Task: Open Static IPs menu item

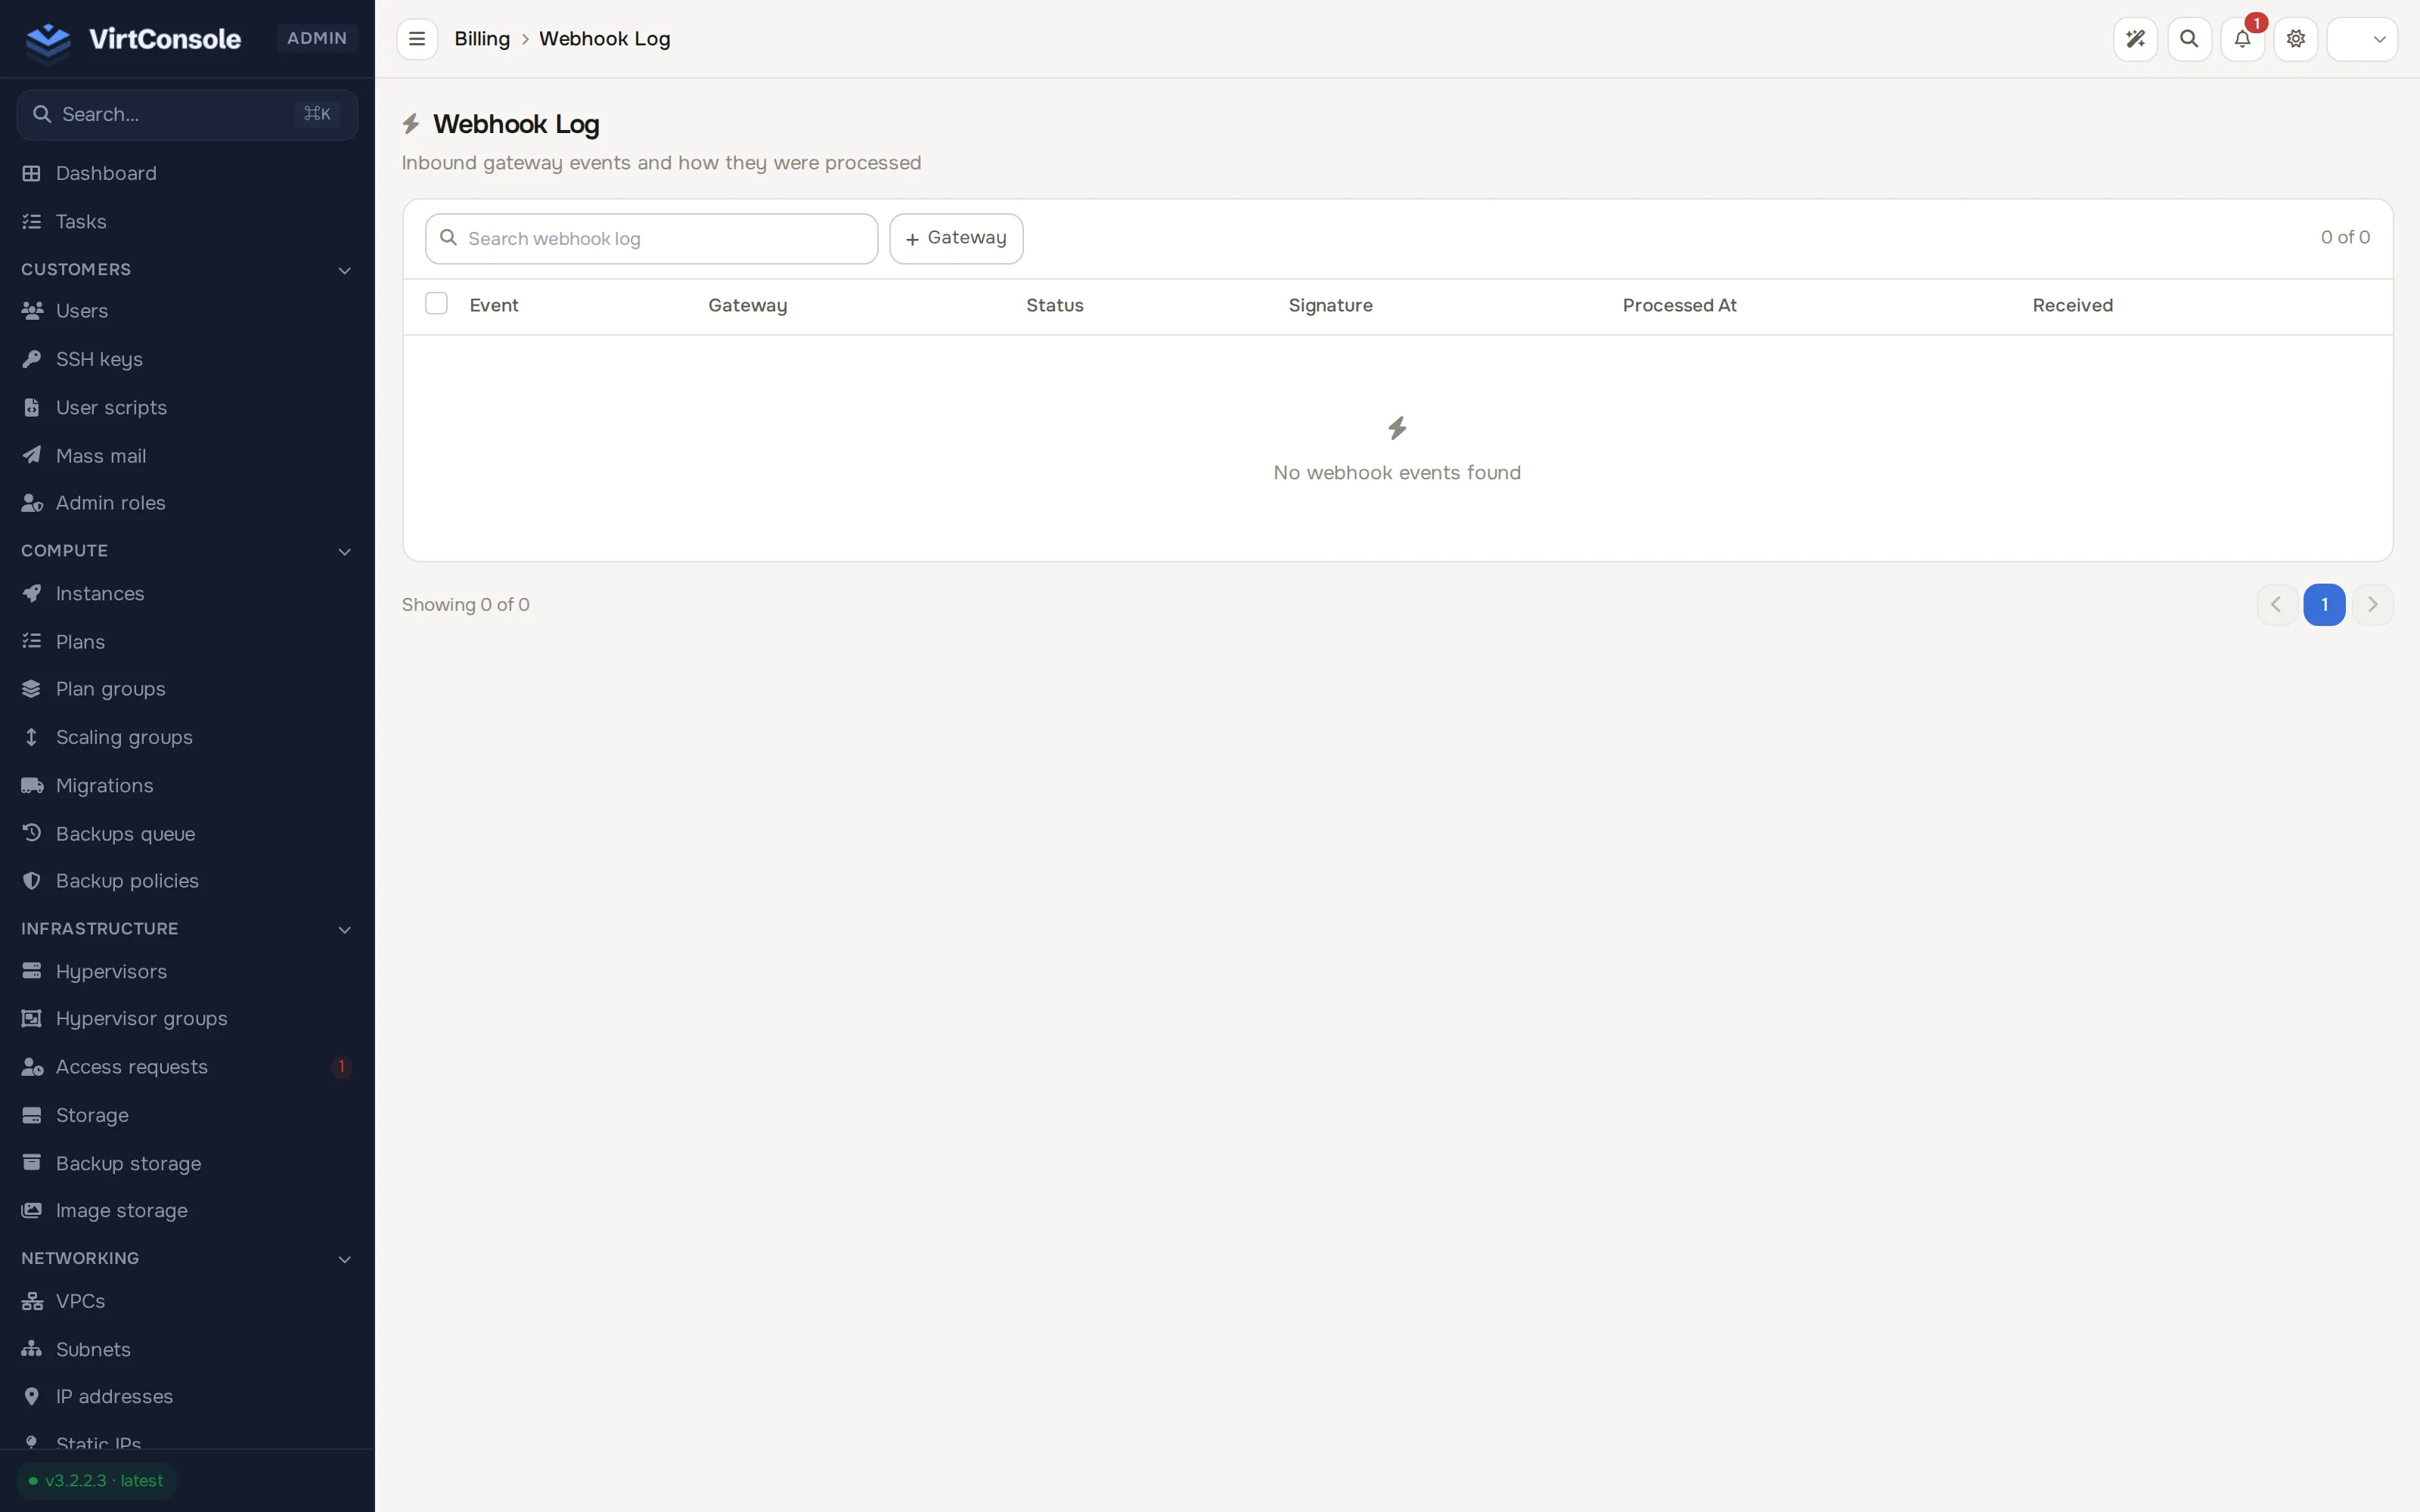Action: click(x=187, y=1443)
